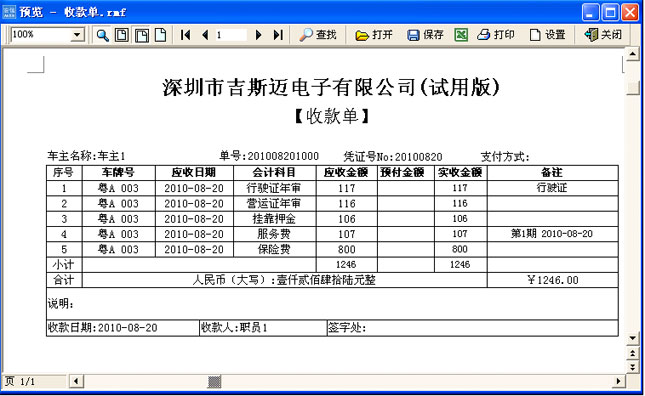The image size is (645, 396).
Task: Jump to the last page
Action: point(278,35)
